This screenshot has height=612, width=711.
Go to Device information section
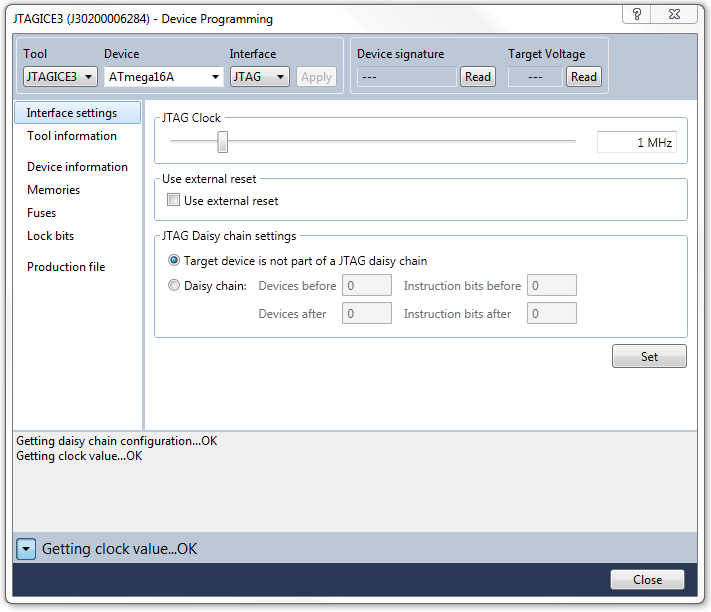pos(77,167)
